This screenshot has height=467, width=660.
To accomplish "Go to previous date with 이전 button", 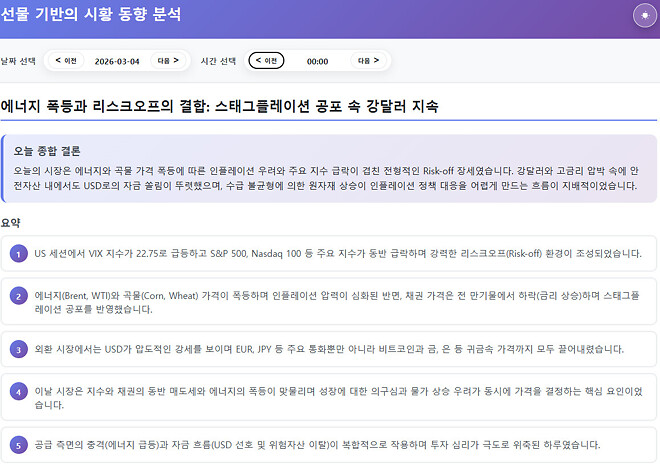I will pos(66,61).
